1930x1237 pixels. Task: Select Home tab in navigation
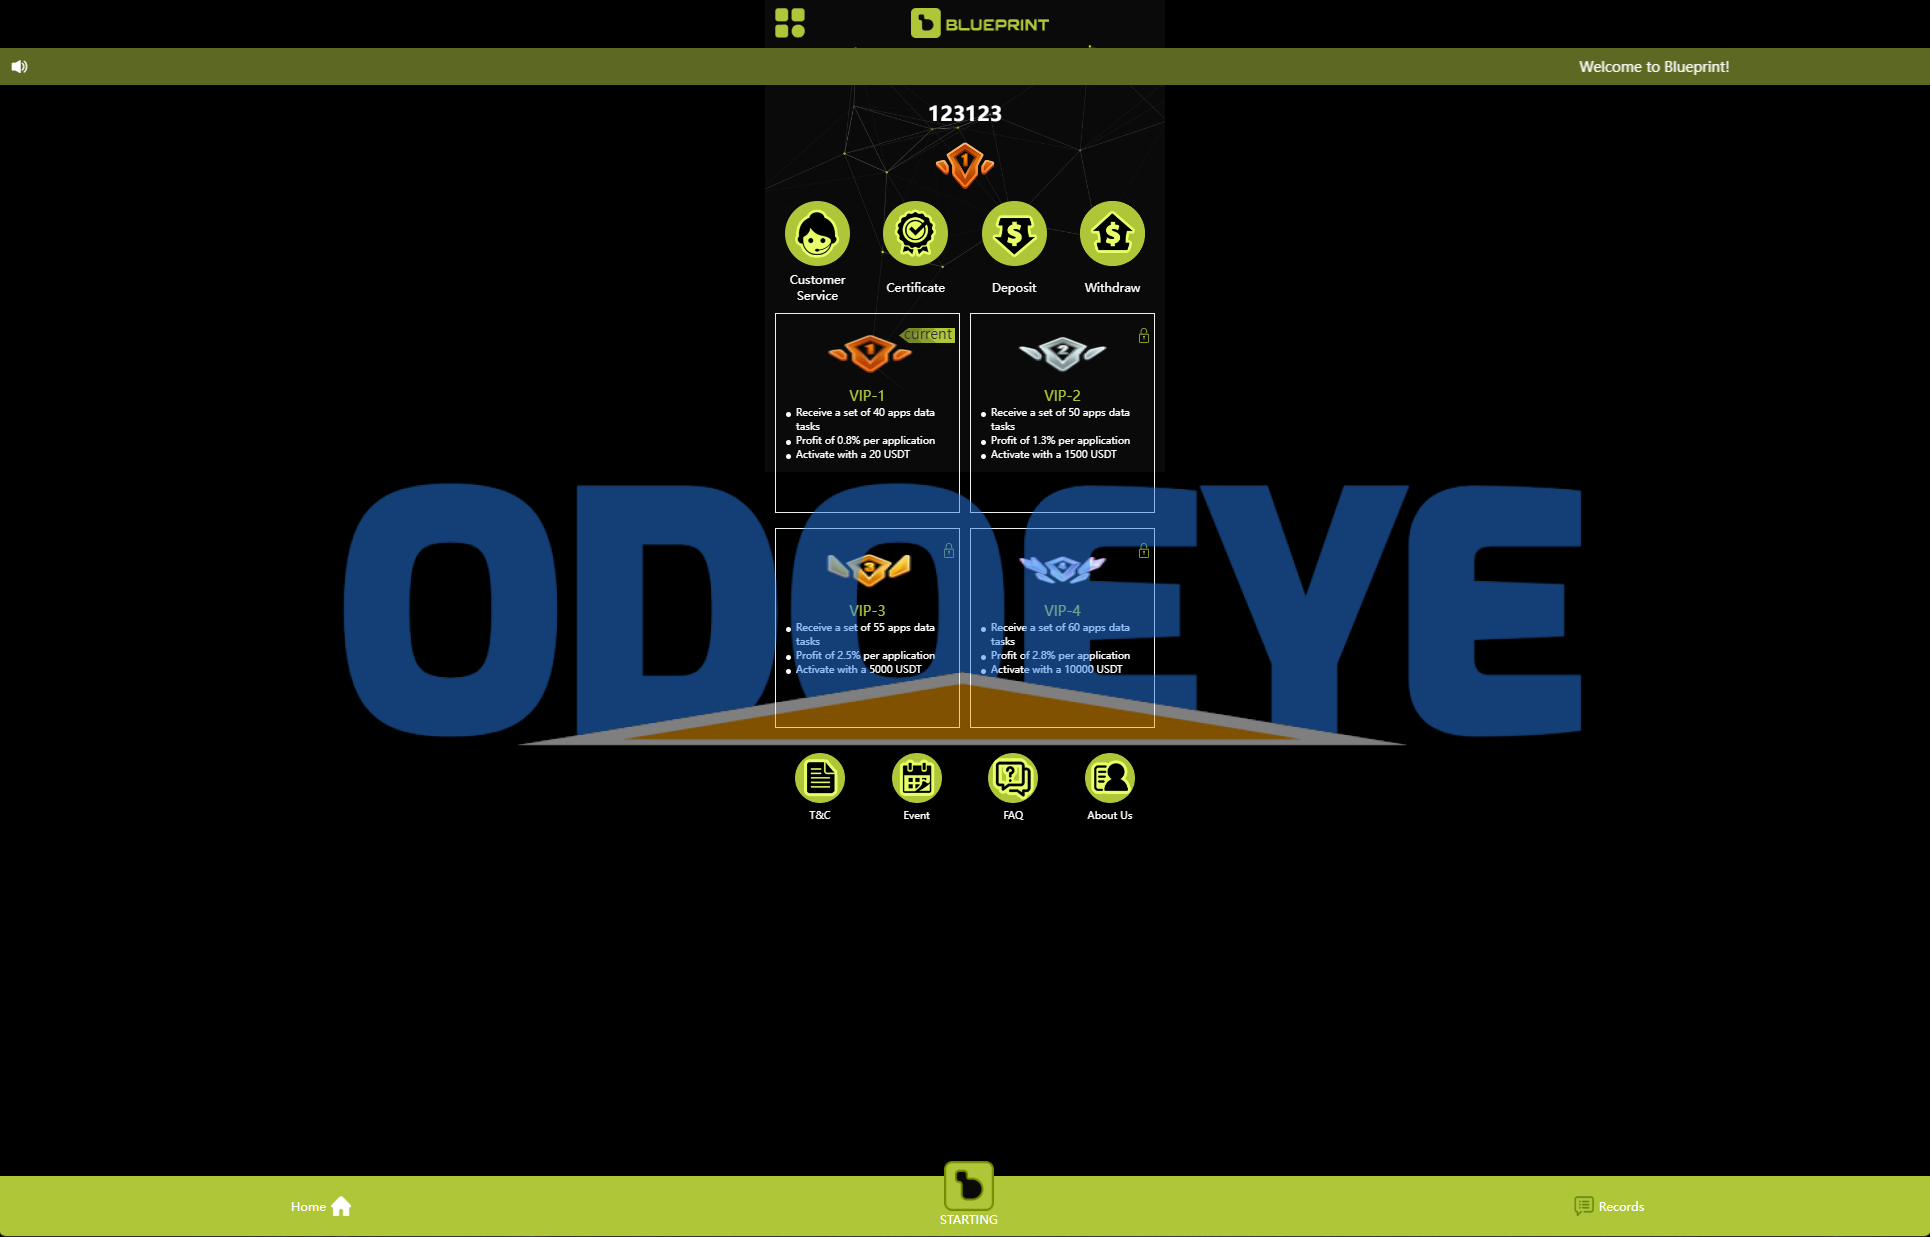[321, 1206]
